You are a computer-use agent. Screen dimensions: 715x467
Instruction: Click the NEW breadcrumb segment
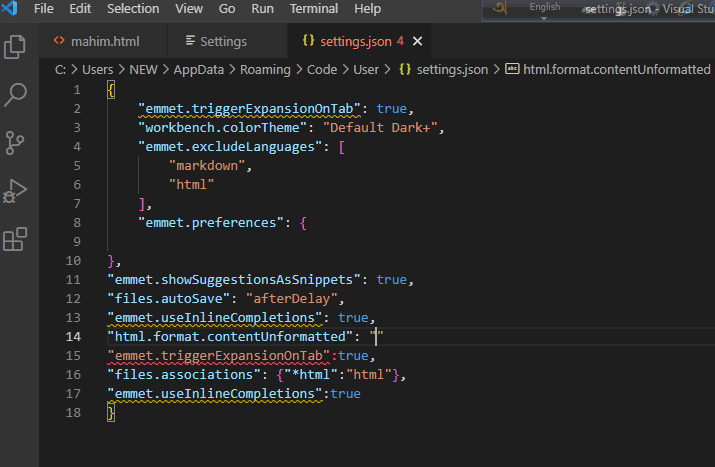(143, 70)
